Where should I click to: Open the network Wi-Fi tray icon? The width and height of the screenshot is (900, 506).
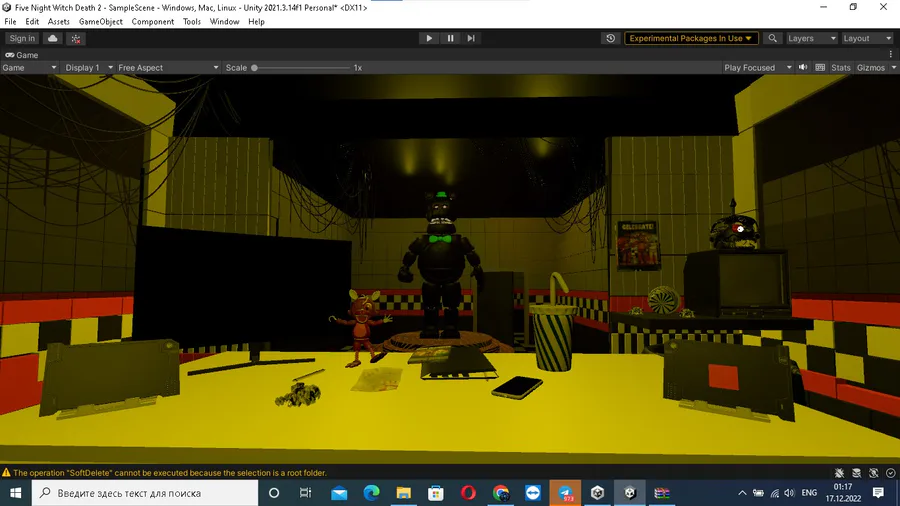tap(774, 493)
